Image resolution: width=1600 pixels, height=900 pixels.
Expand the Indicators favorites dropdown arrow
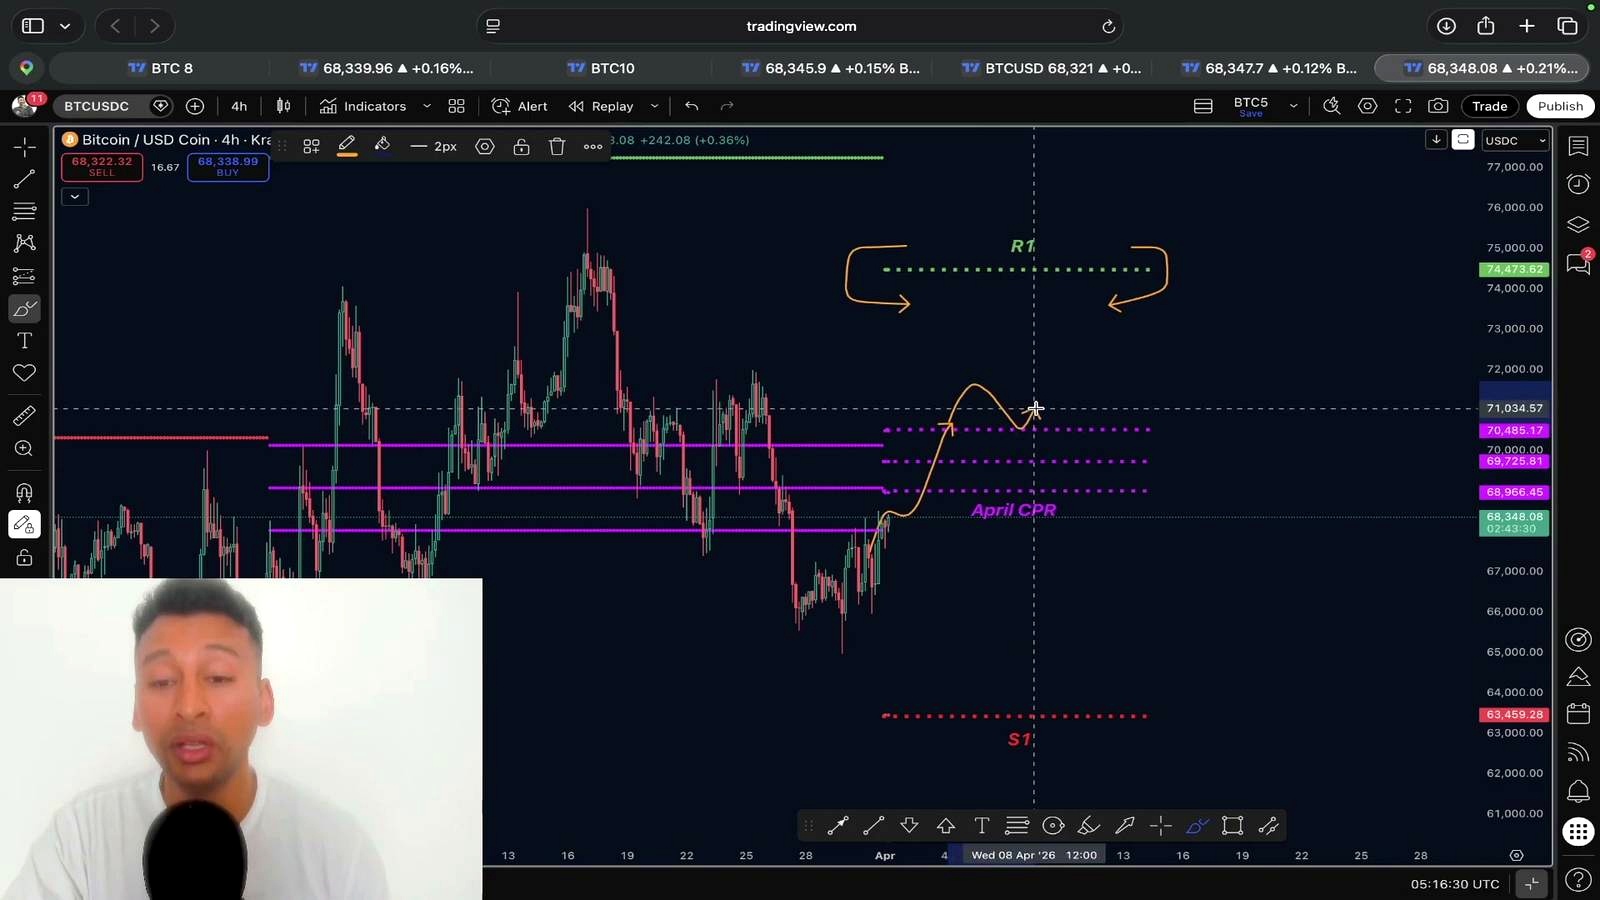pyautogui.click(x=427, y=106)
